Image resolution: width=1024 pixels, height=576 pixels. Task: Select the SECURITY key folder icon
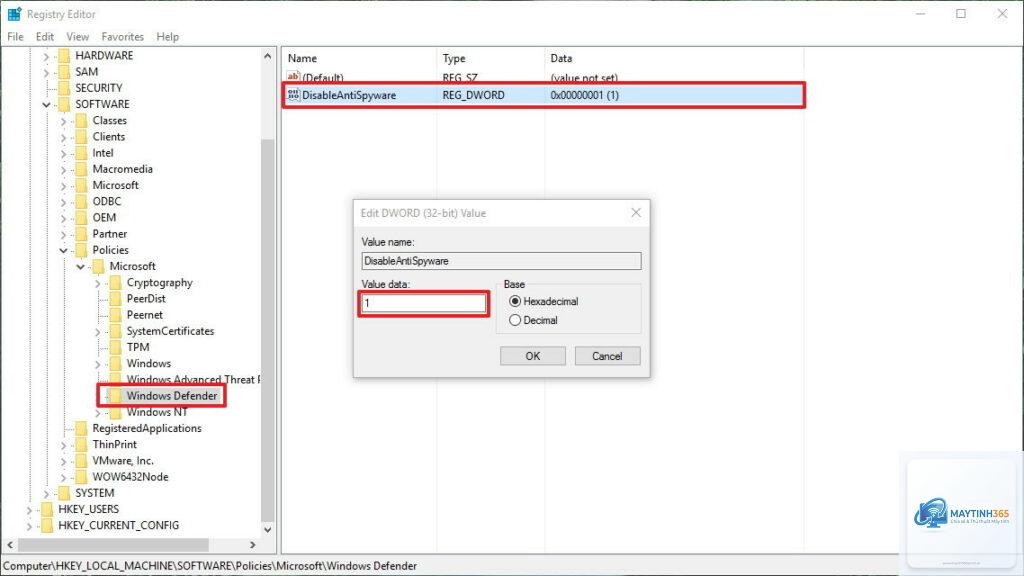(x=64, y=88)
